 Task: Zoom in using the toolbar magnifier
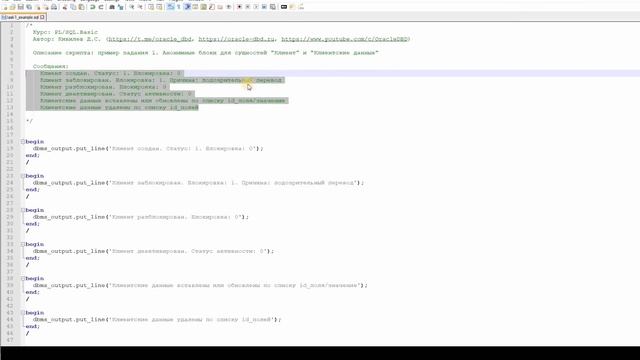(x=132, y=7)
